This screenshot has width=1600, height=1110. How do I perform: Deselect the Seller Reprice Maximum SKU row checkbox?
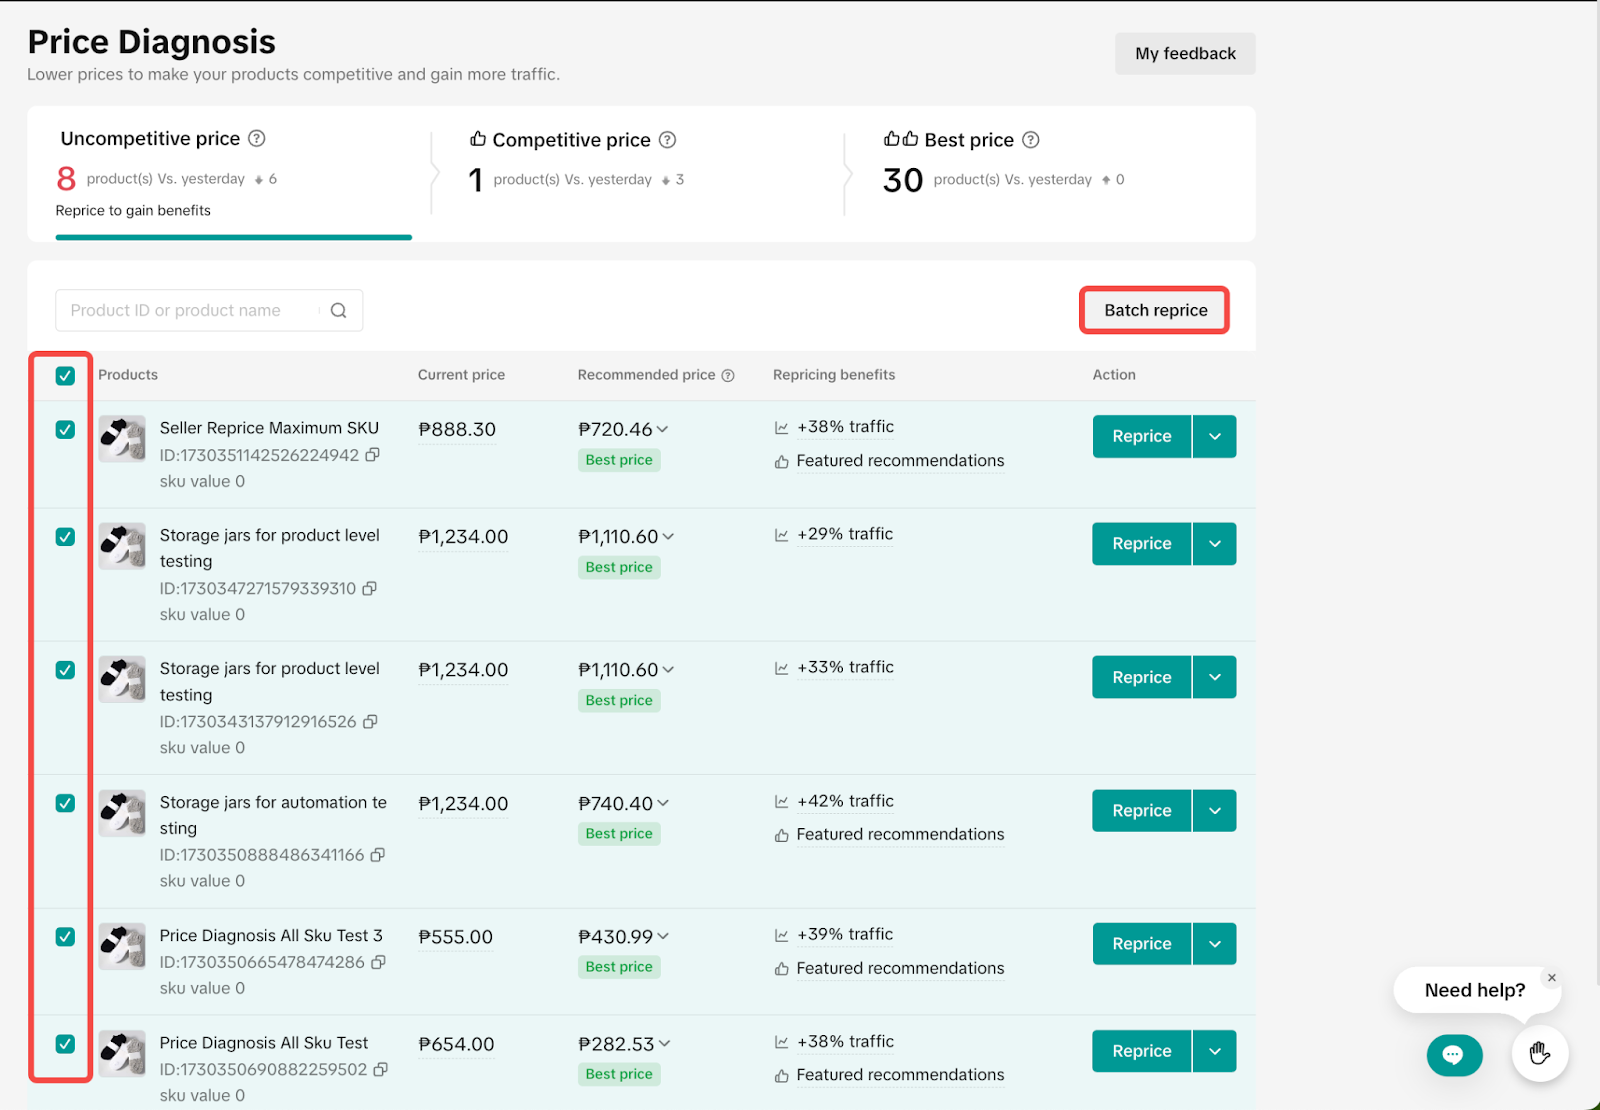click(64, 429)
